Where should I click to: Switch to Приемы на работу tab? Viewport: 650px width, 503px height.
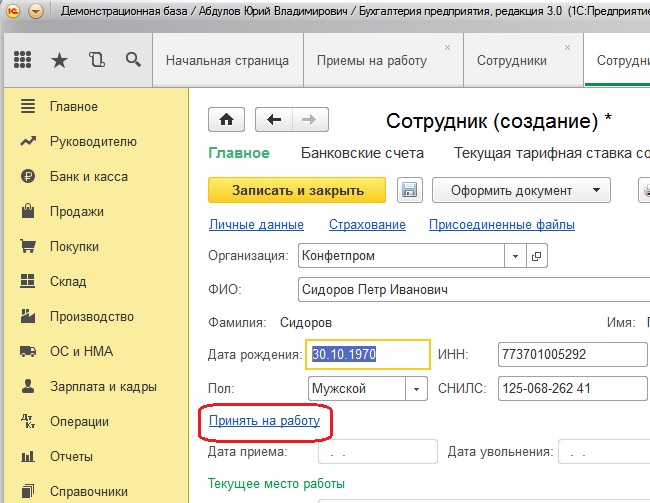pyautogui.click(x=371, y=60)
